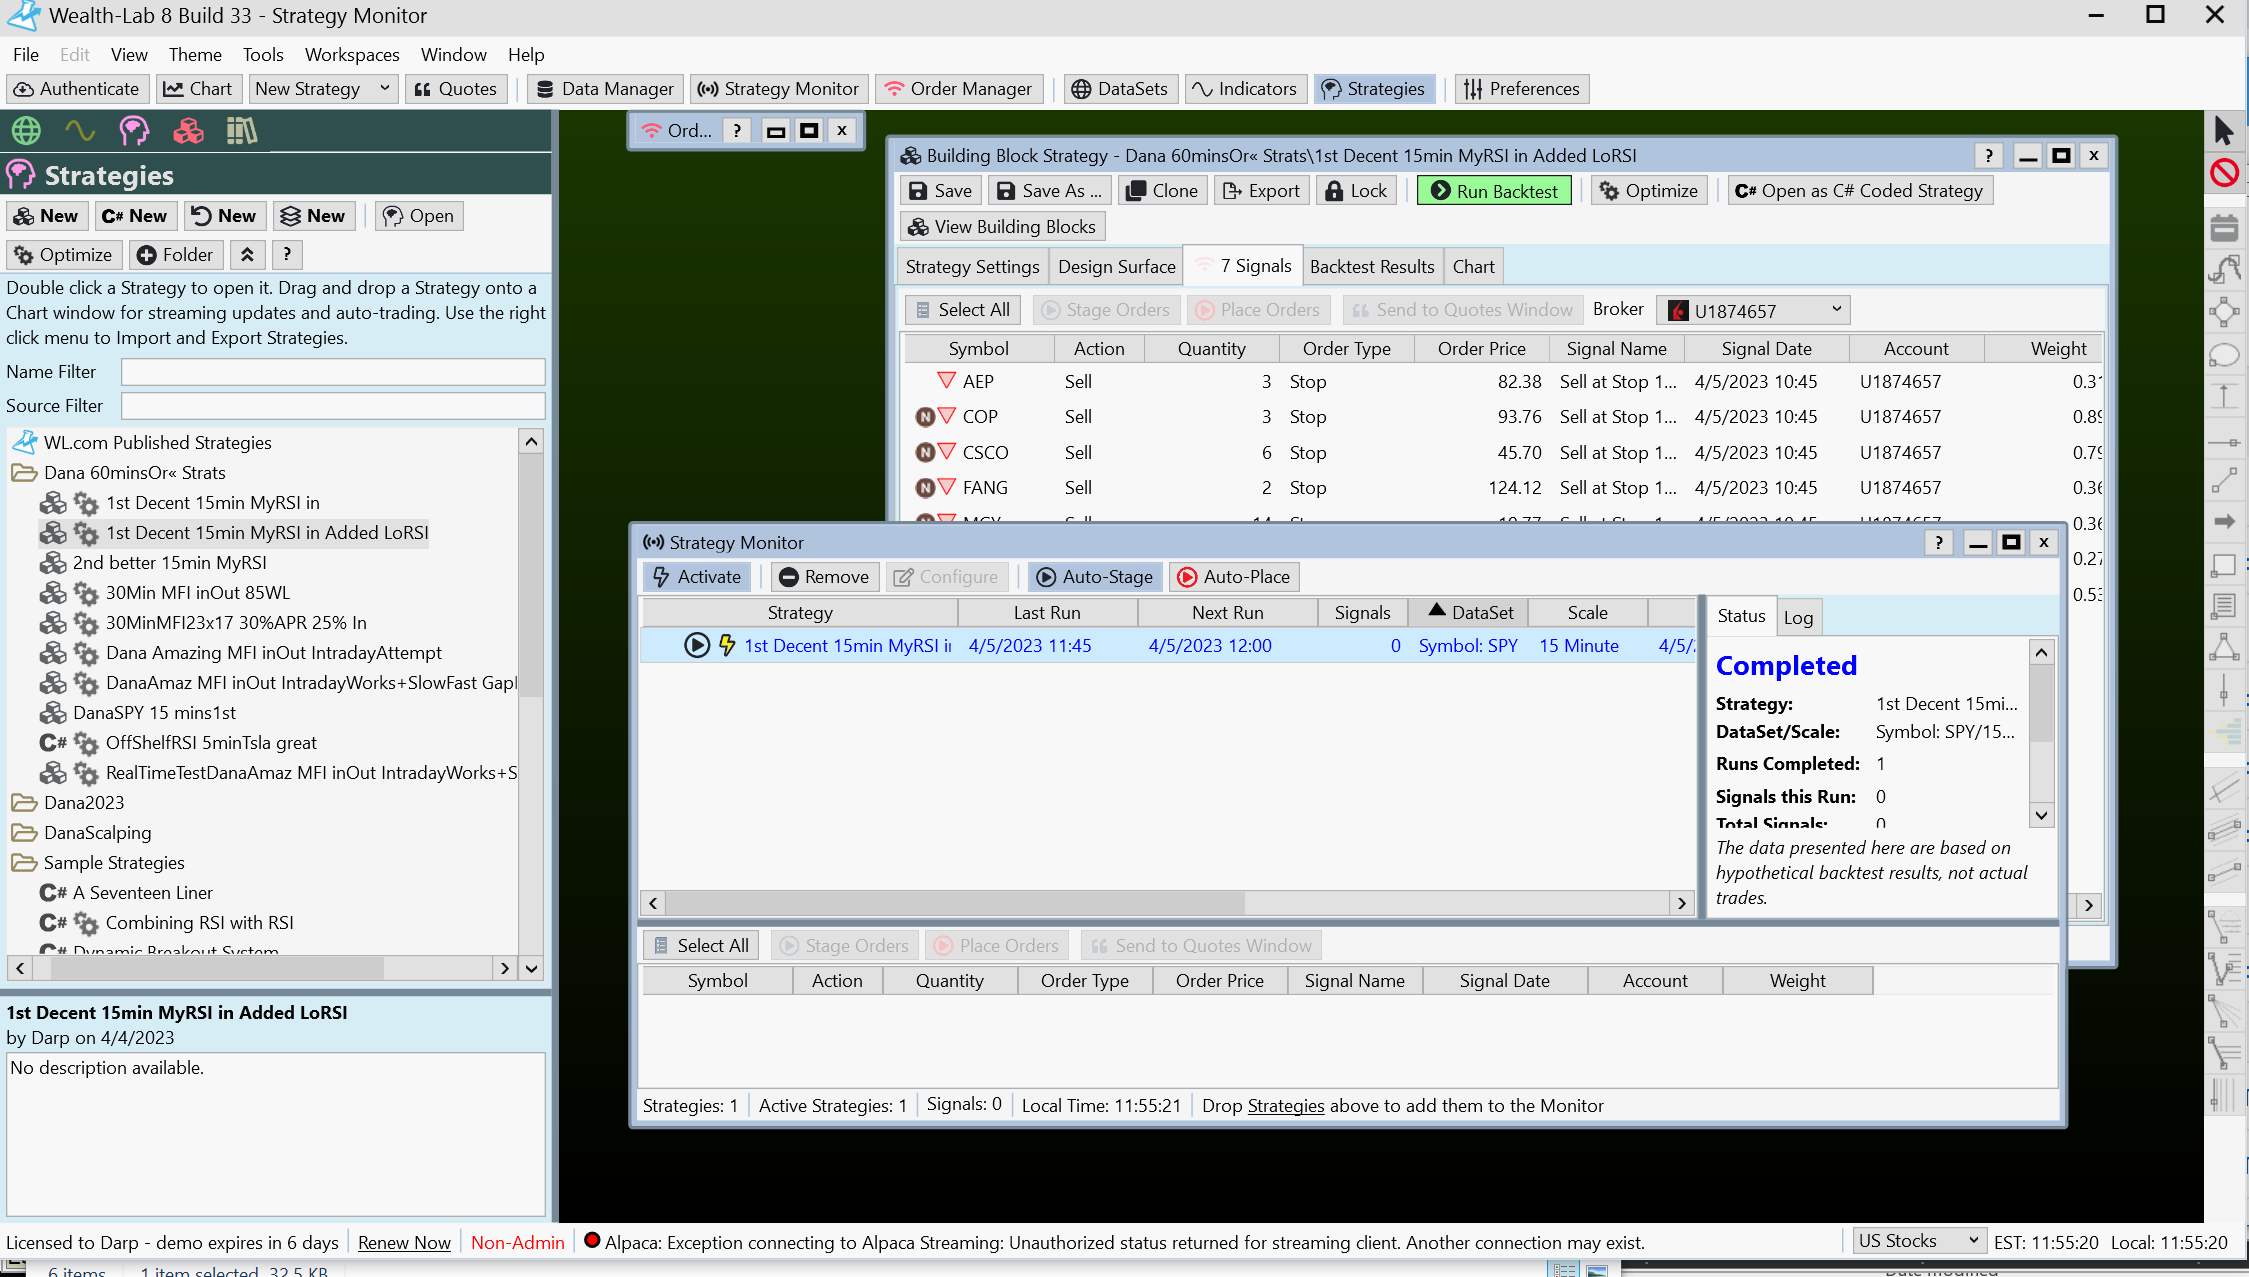The width and height of the screenshot is (2249, 1277).
Task: Open the Broker account U1874657 dropdown
Action: (x=1753, y=311)
